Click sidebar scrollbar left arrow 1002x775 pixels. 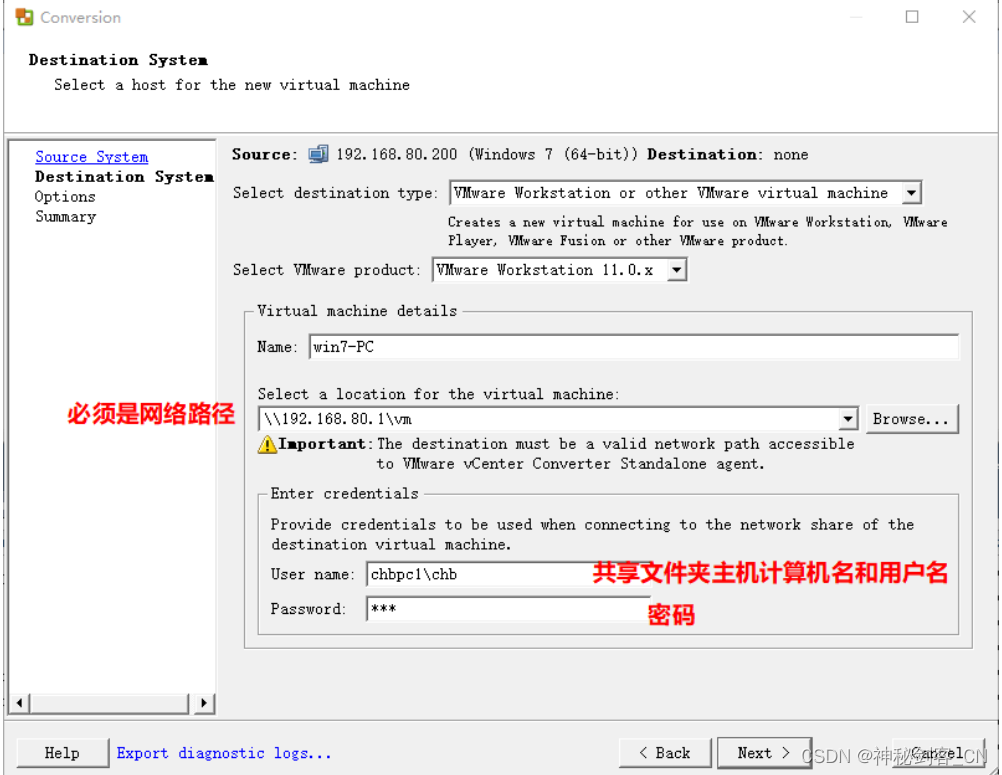20,703
